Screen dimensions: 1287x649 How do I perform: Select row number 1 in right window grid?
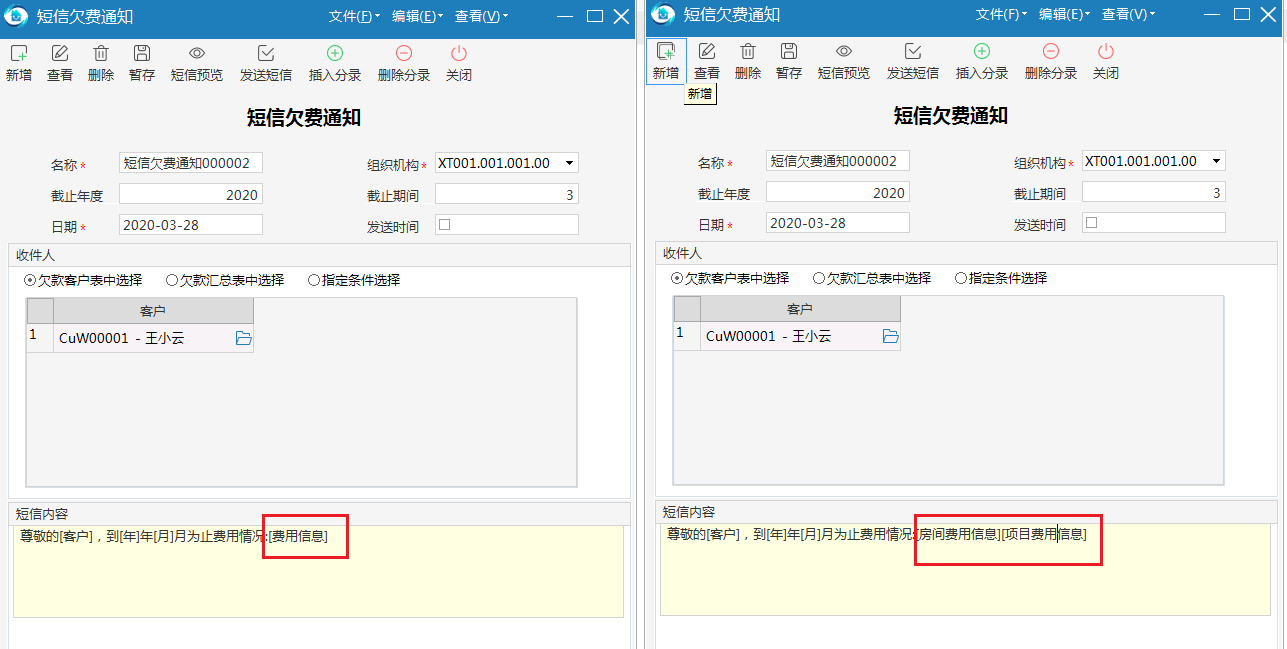[687, 336]
